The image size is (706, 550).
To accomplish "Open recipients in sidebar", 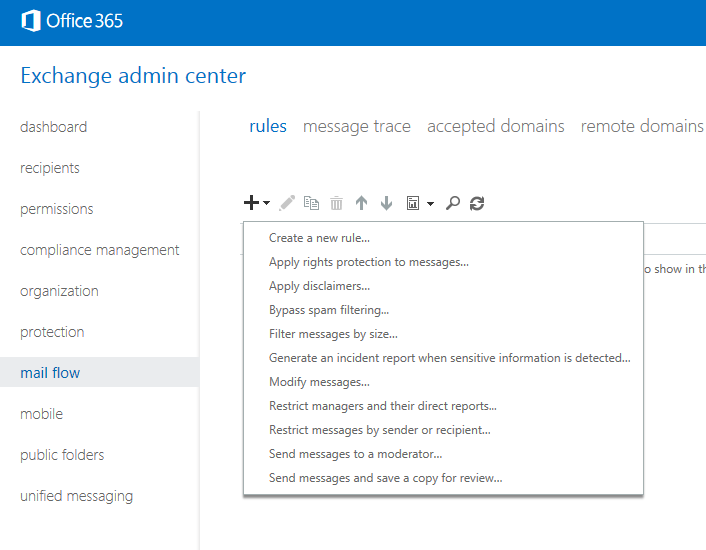I will pos(50,168).
